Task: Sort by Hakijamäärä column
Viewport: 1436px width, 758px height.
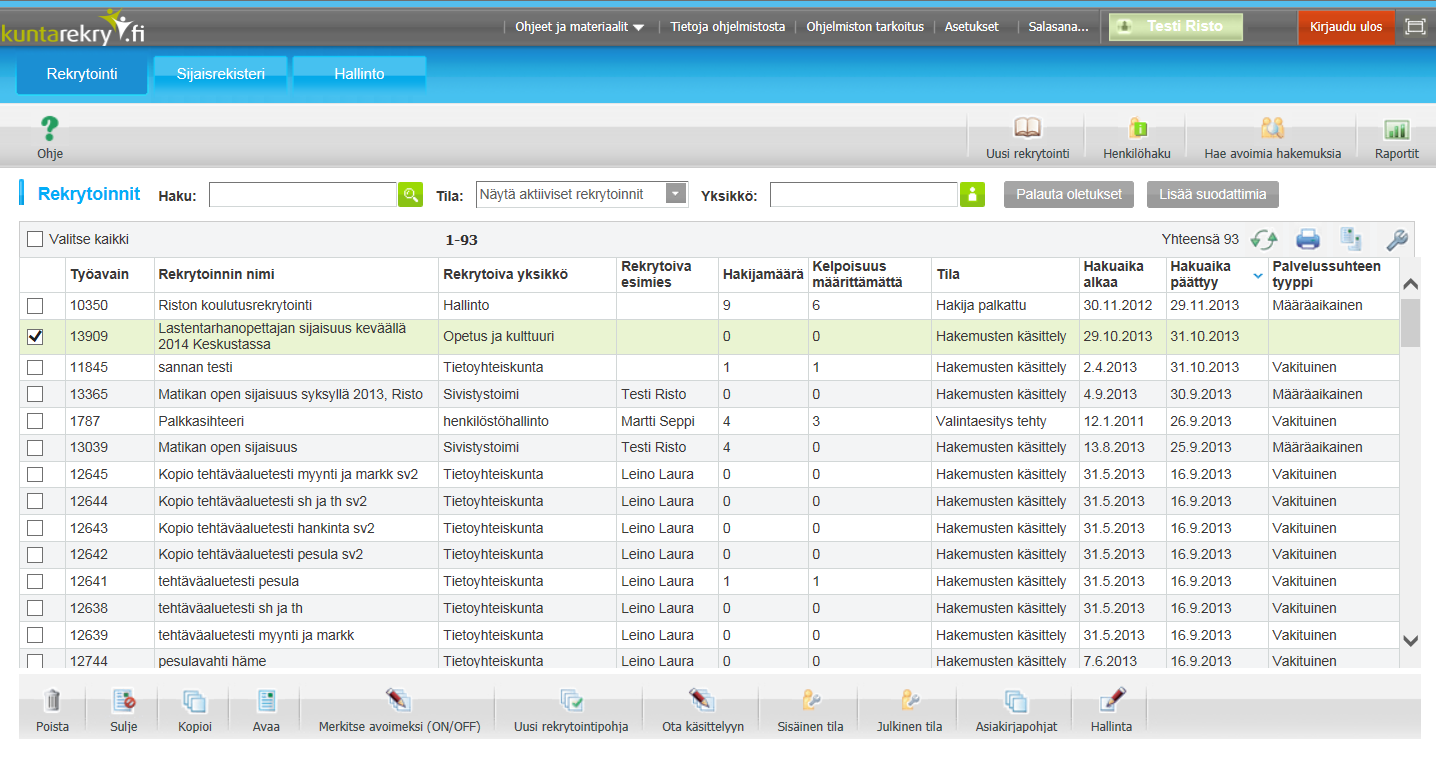Action: (763, 274)
